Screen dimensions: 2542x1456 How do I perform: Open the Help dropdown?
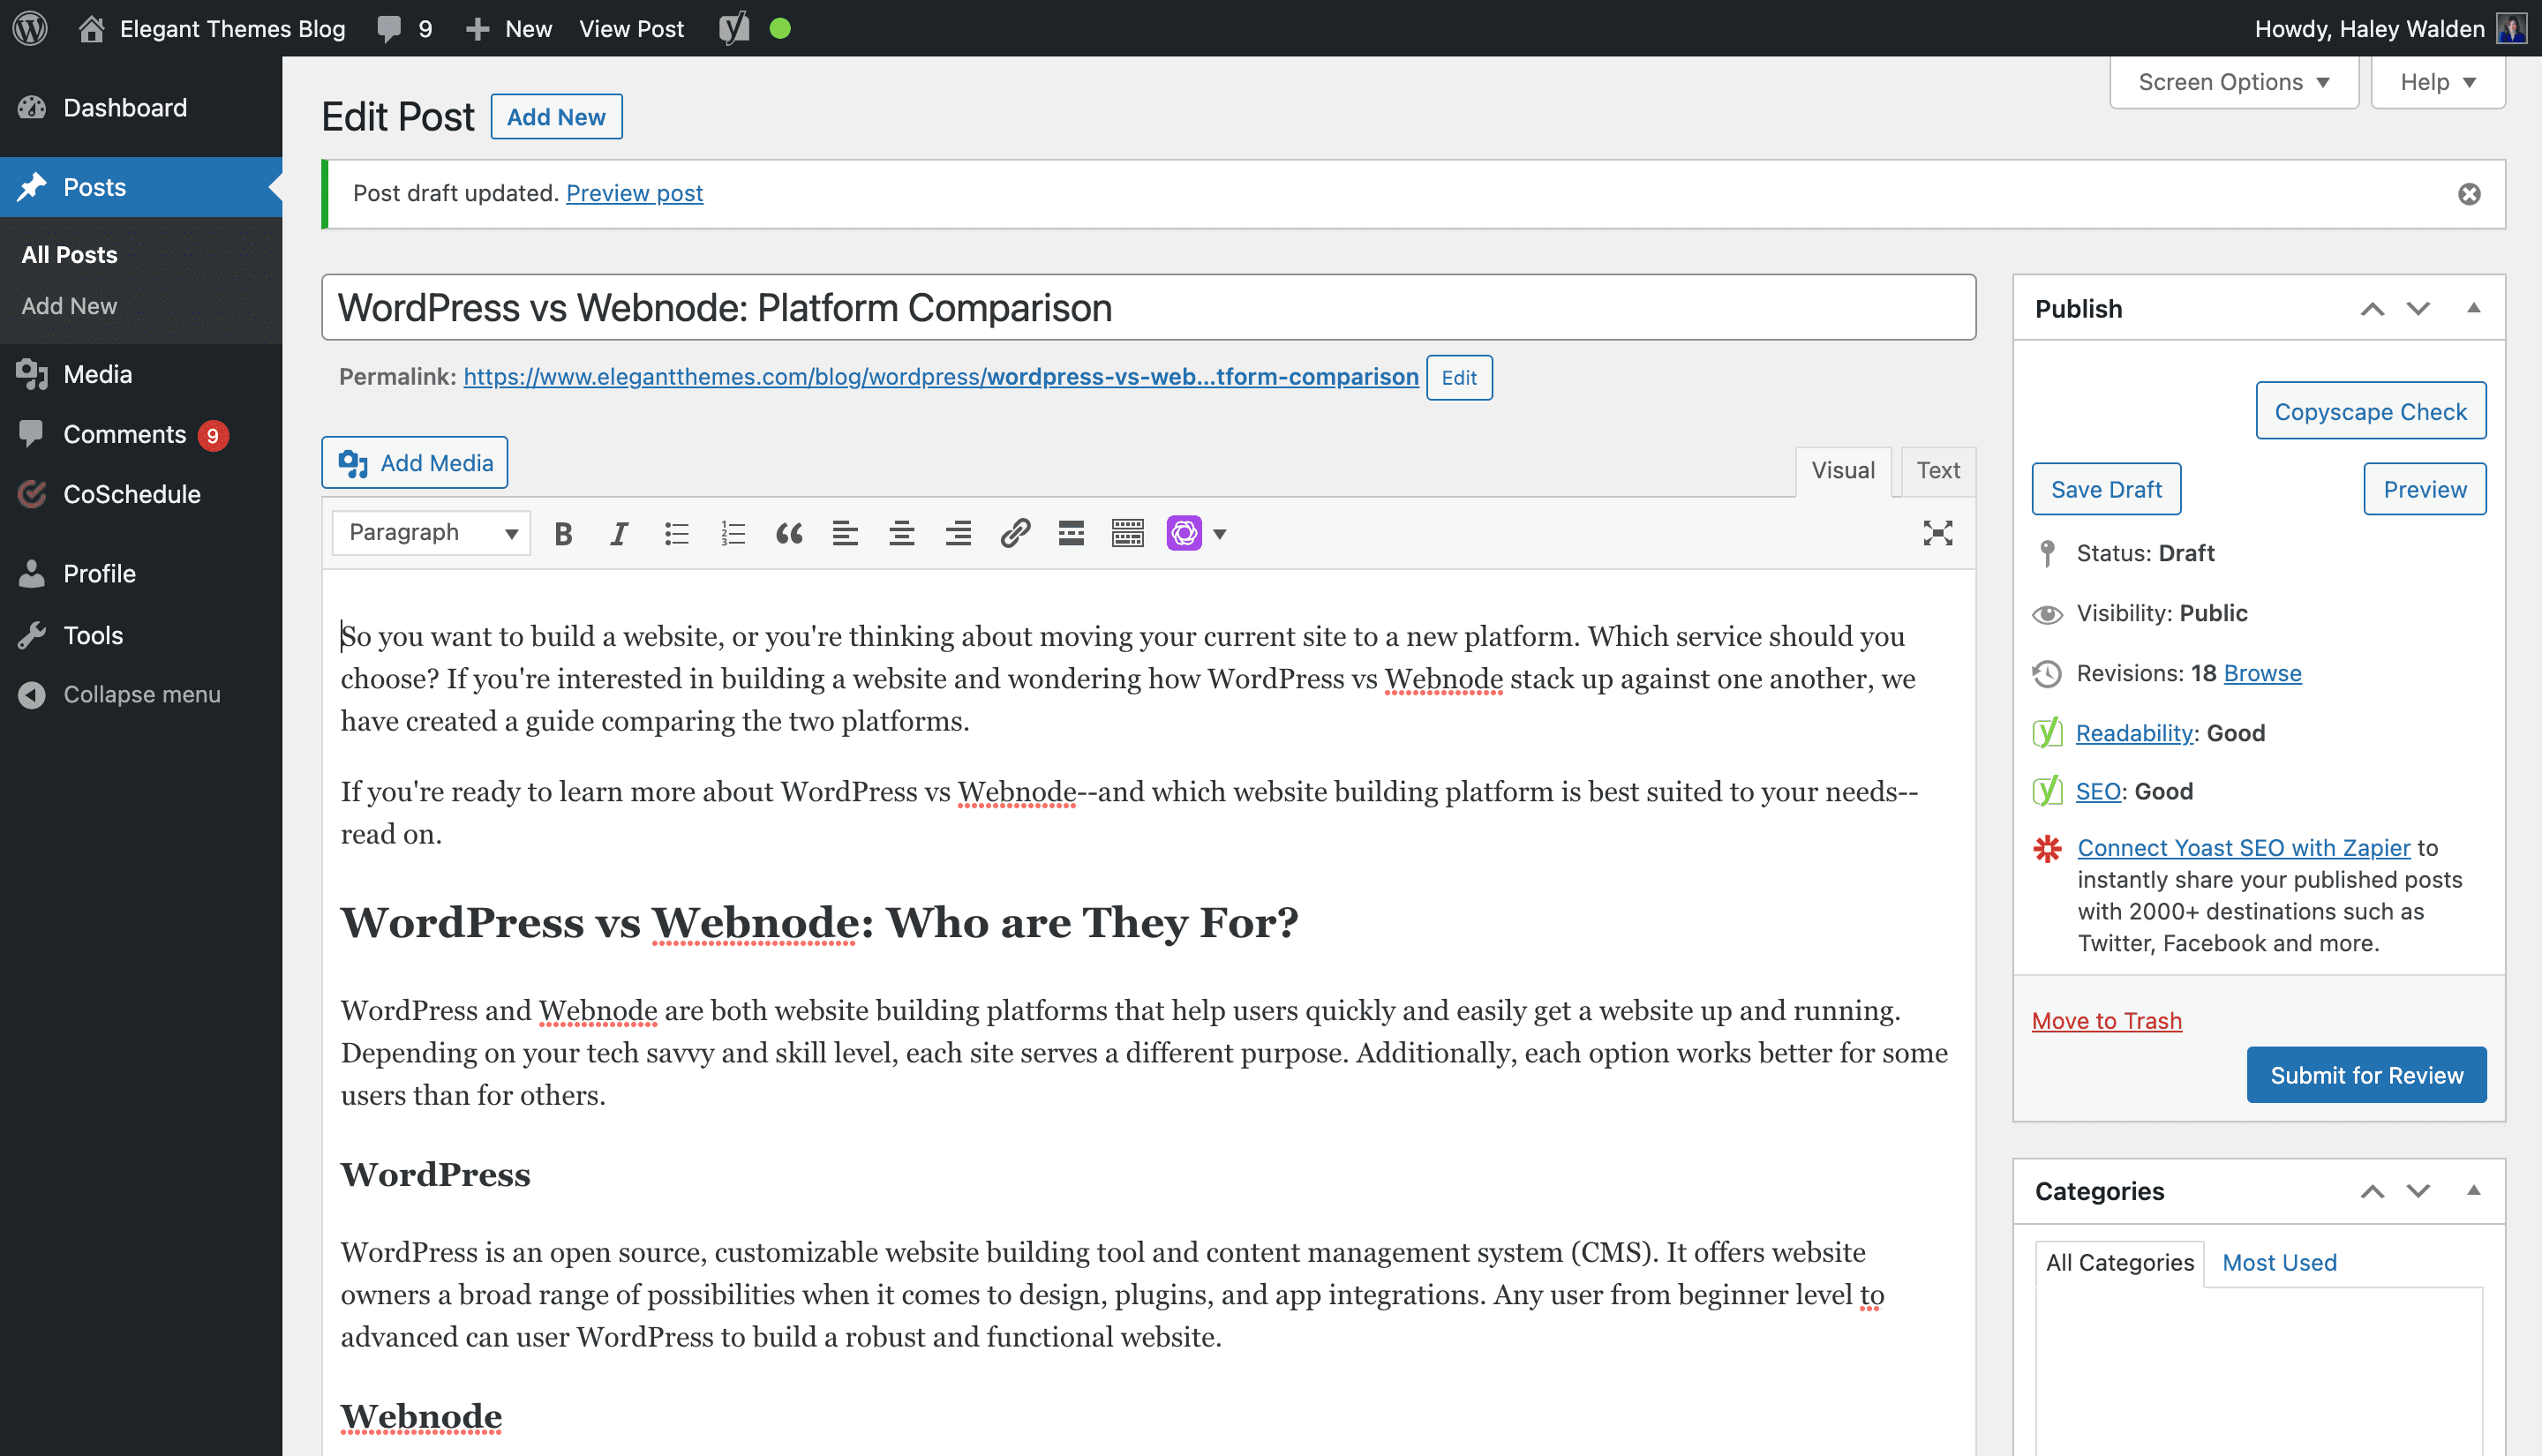[2437, 82]
